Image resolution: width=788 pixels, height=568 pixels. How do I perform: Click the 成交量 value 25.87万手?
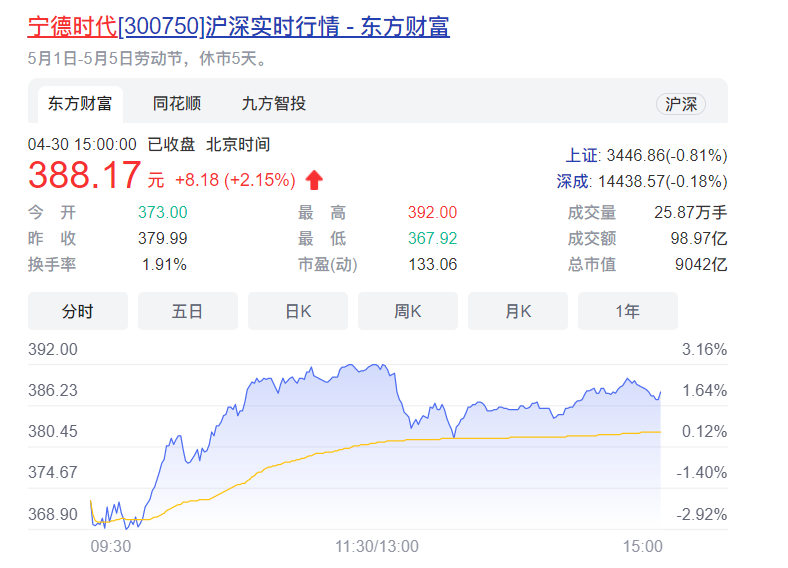click(x=691, y=213)
